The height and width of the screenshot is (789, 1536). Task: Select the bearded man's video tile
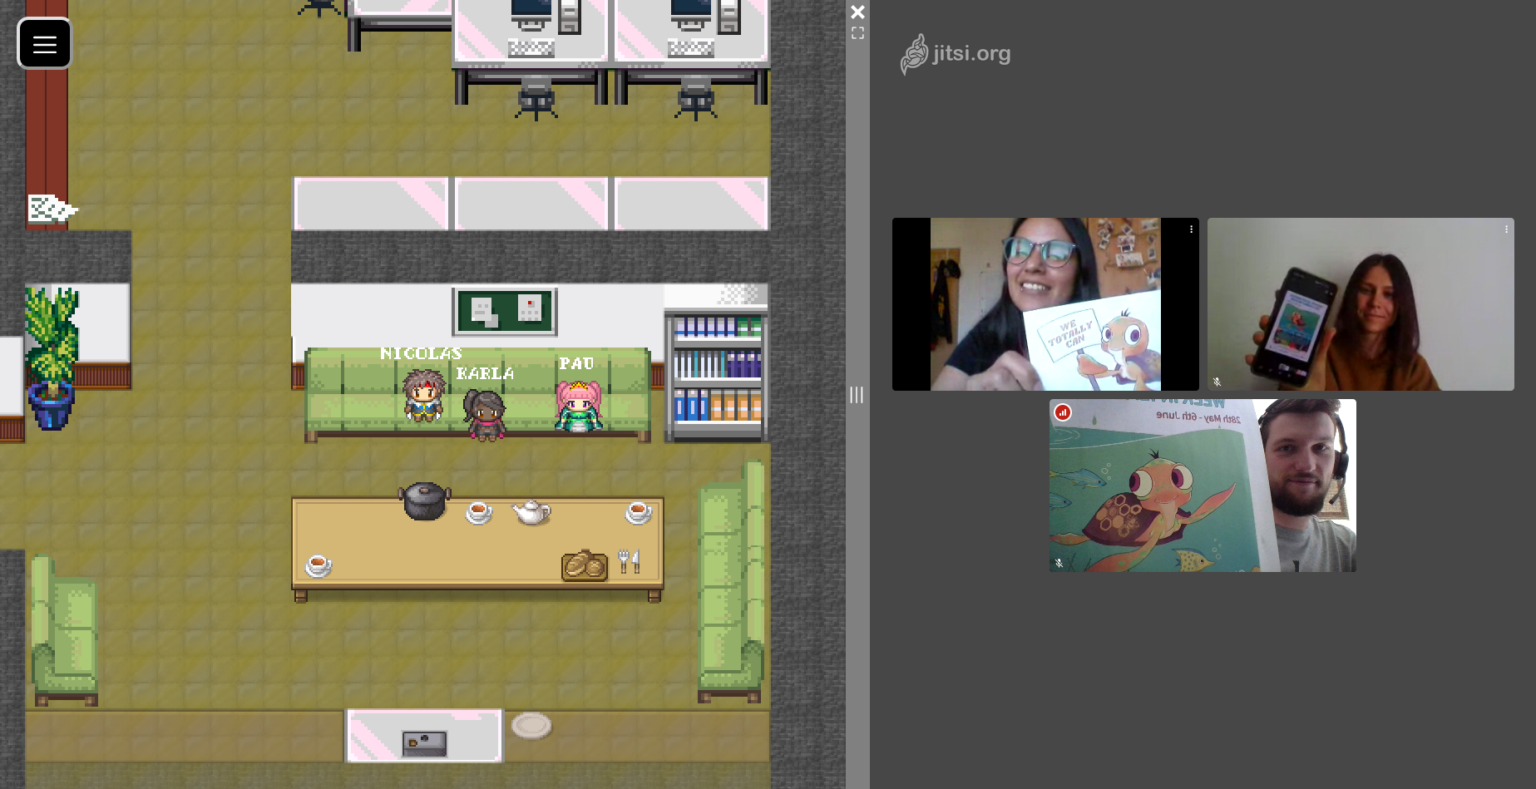pos(1202,486)
